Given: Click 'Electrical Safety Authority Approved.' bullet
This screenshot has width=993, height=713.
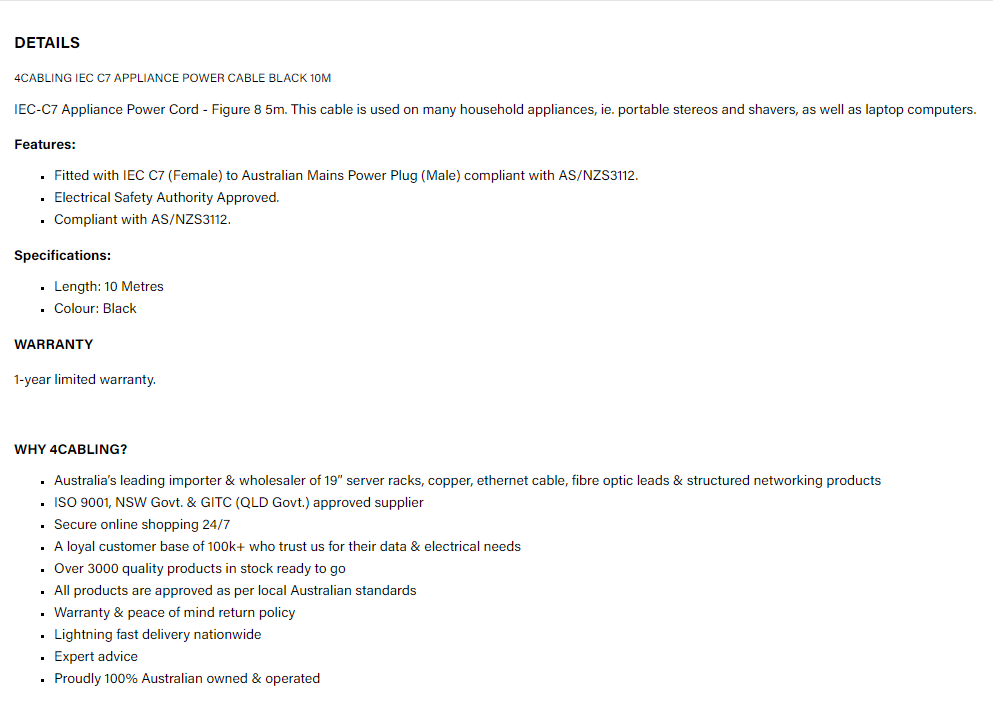Looking at the screenshot, I should pos(166,197).
